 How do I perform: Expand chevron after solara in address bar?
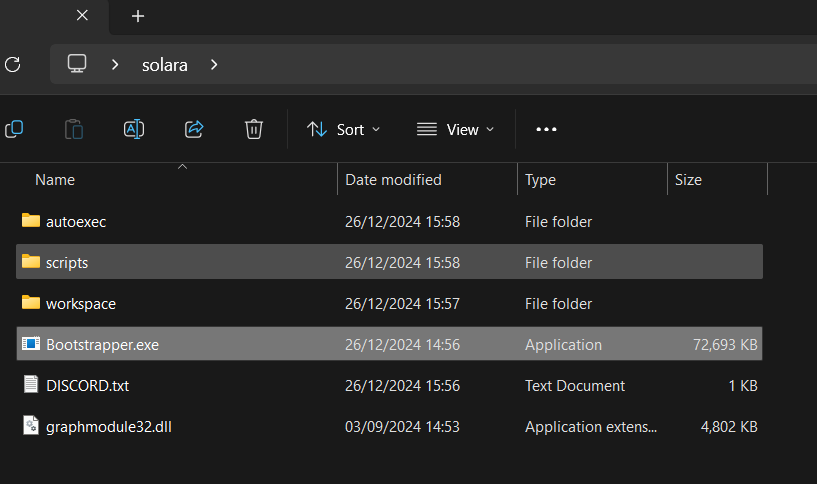(214, 65)
